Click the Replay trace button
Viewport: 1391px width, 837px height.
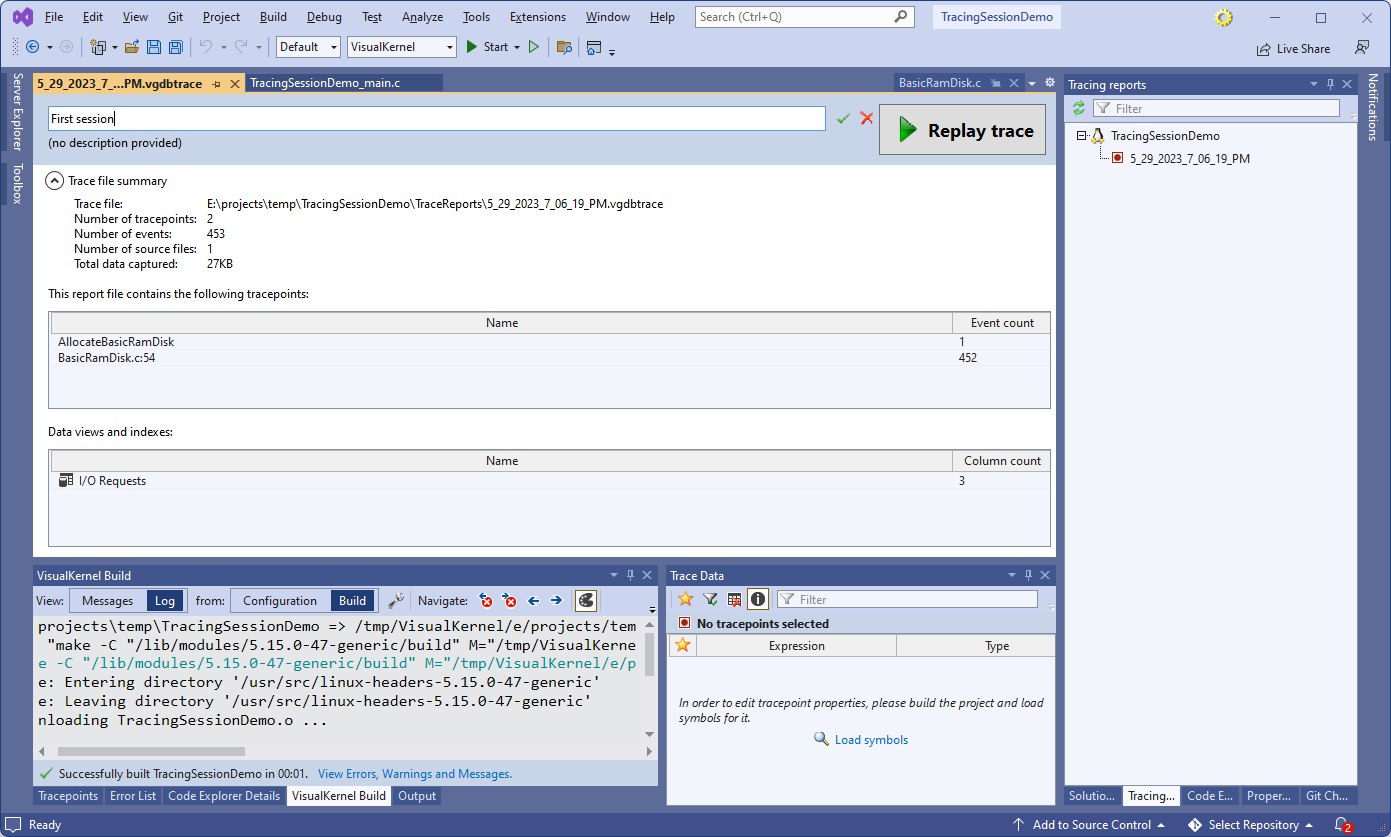click(962, 130)
